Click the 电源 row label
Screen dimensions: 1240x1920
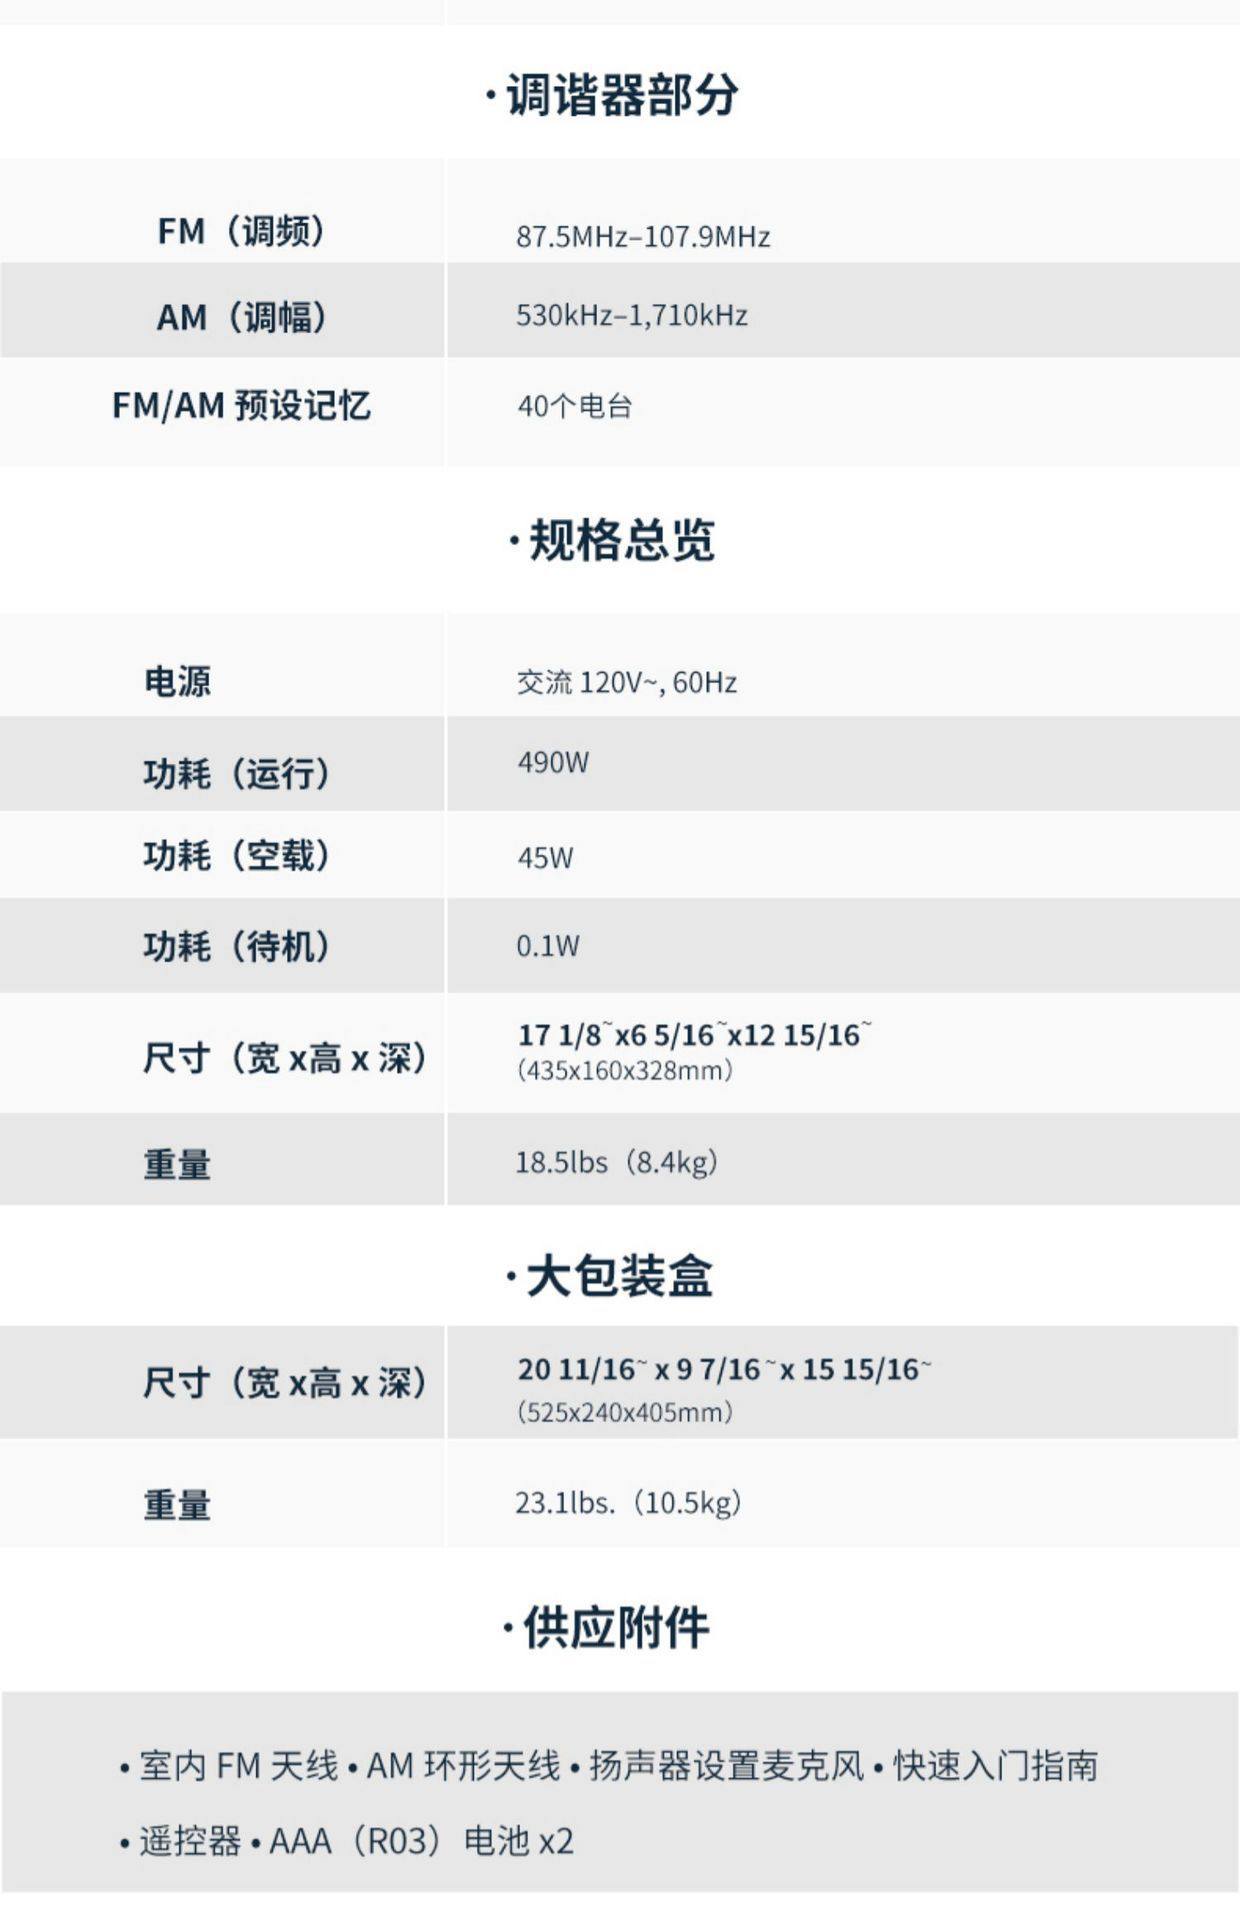click(x=177, y=682)
